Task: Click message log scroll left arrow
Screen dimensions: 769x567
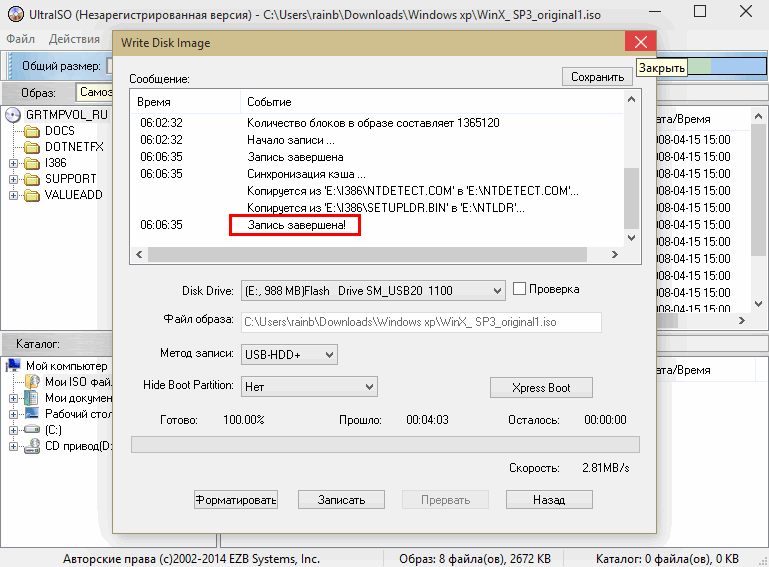Action: pos(139,254)
